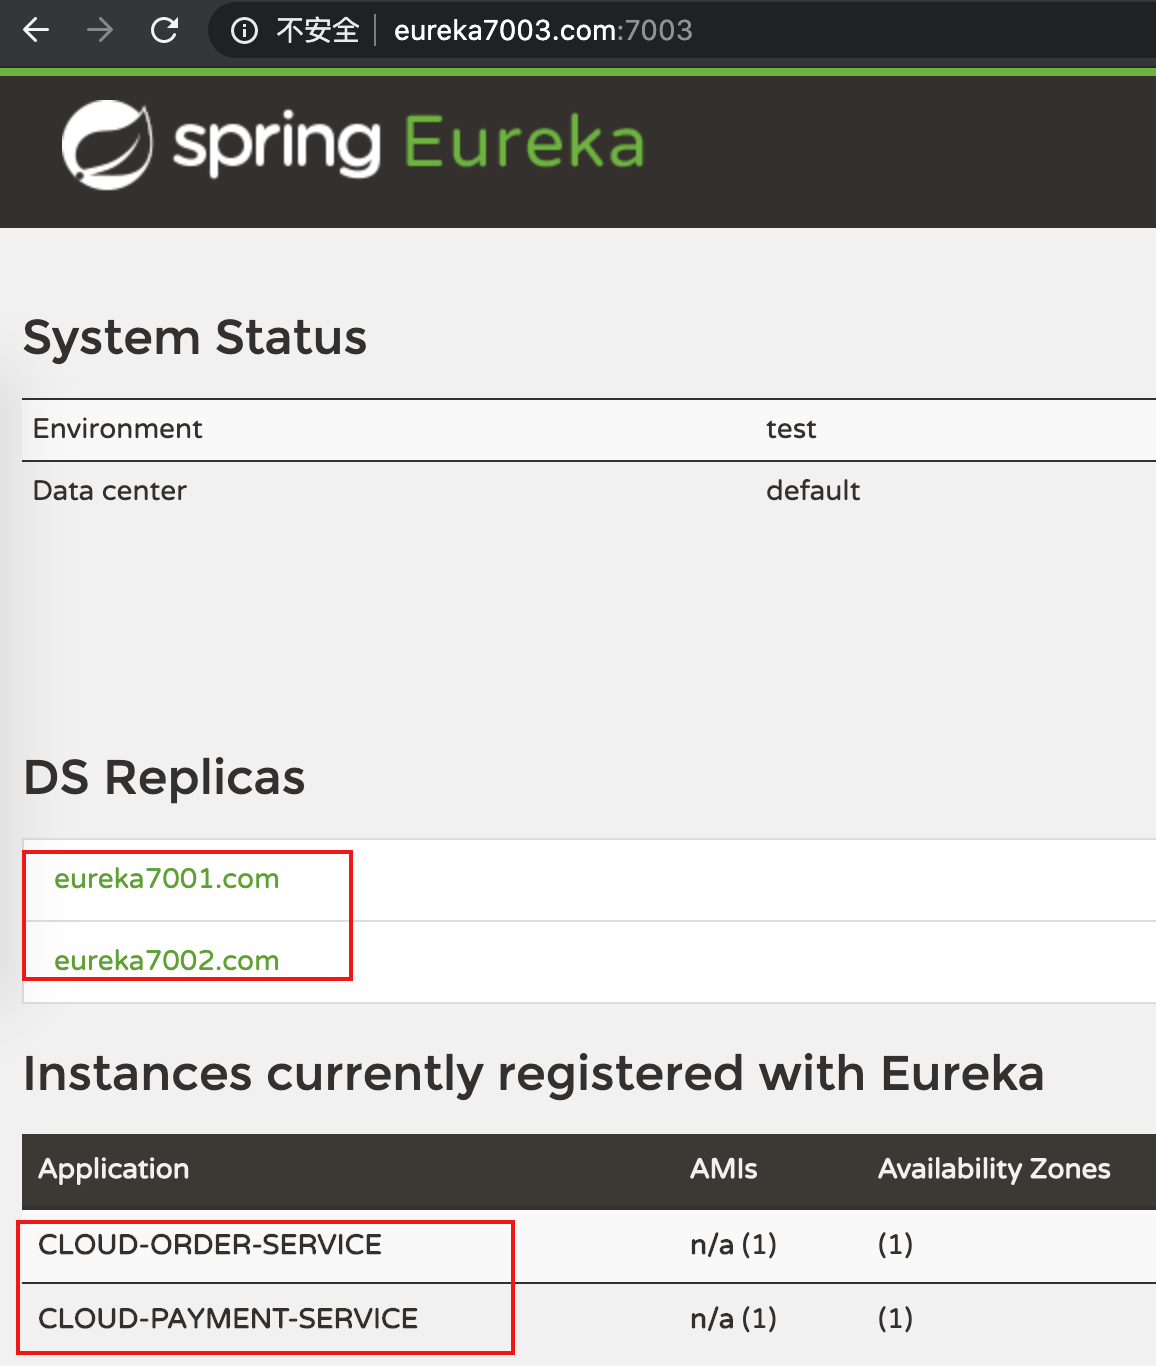Click the zones (1) value for CLOUD-PAYMENT-SERVICE
The image size is (1156, 1366).
click(x=895, y=1319)
